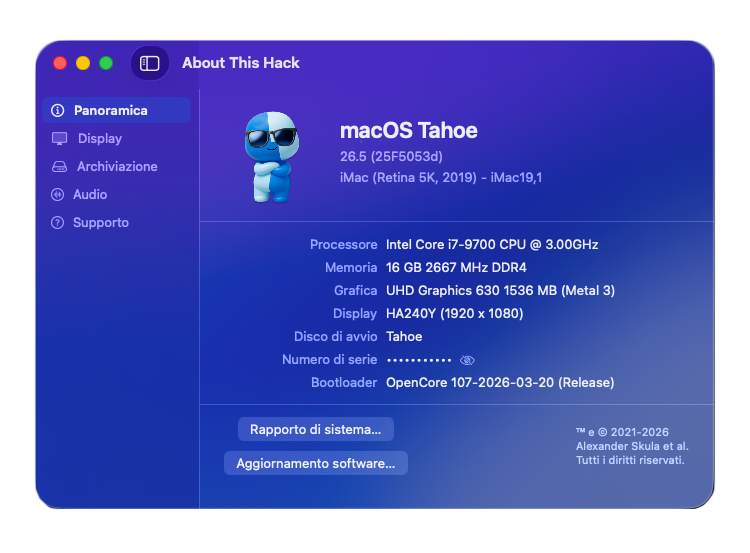Zoom window with the green button

coord(106,63)
